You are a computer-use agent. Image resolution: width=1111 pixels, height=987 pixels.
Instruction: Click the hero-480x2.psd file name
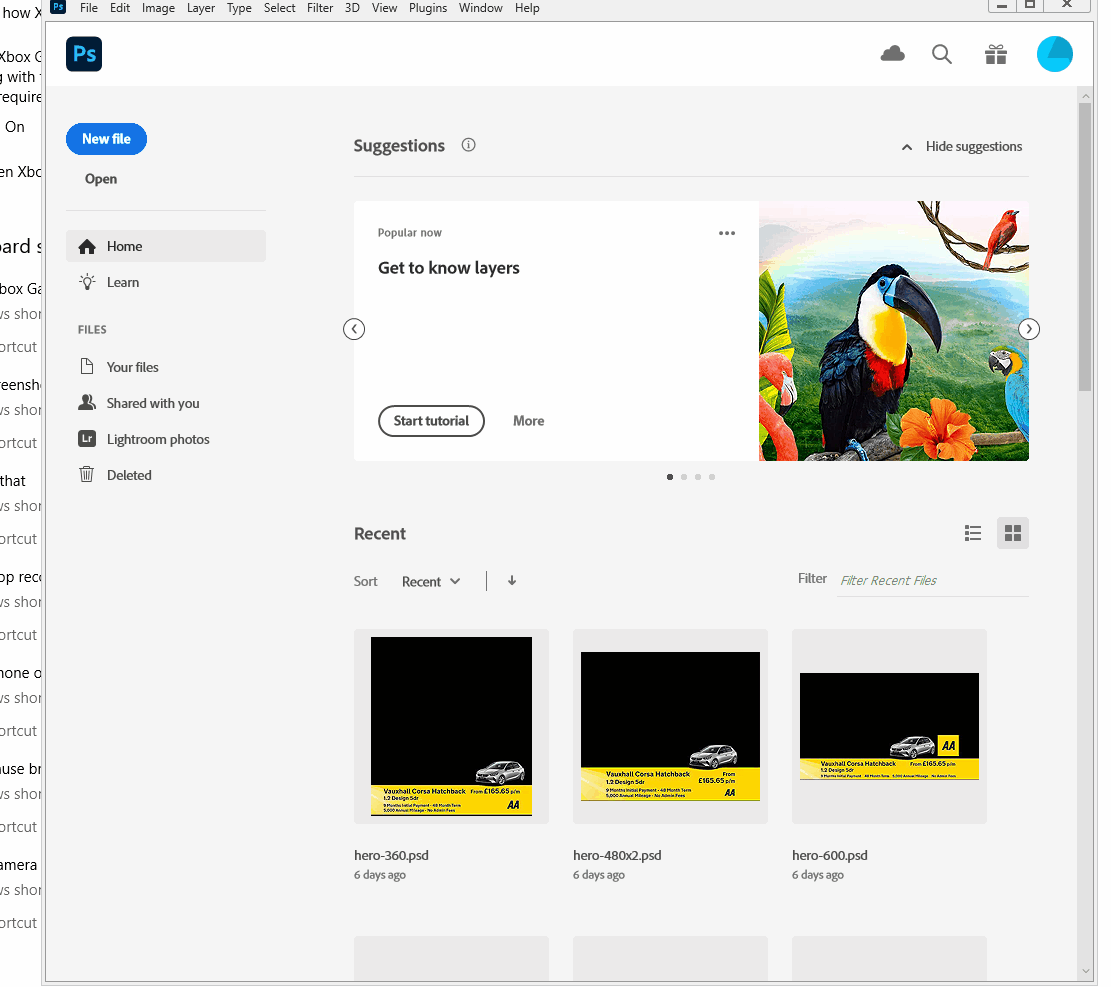617,855
